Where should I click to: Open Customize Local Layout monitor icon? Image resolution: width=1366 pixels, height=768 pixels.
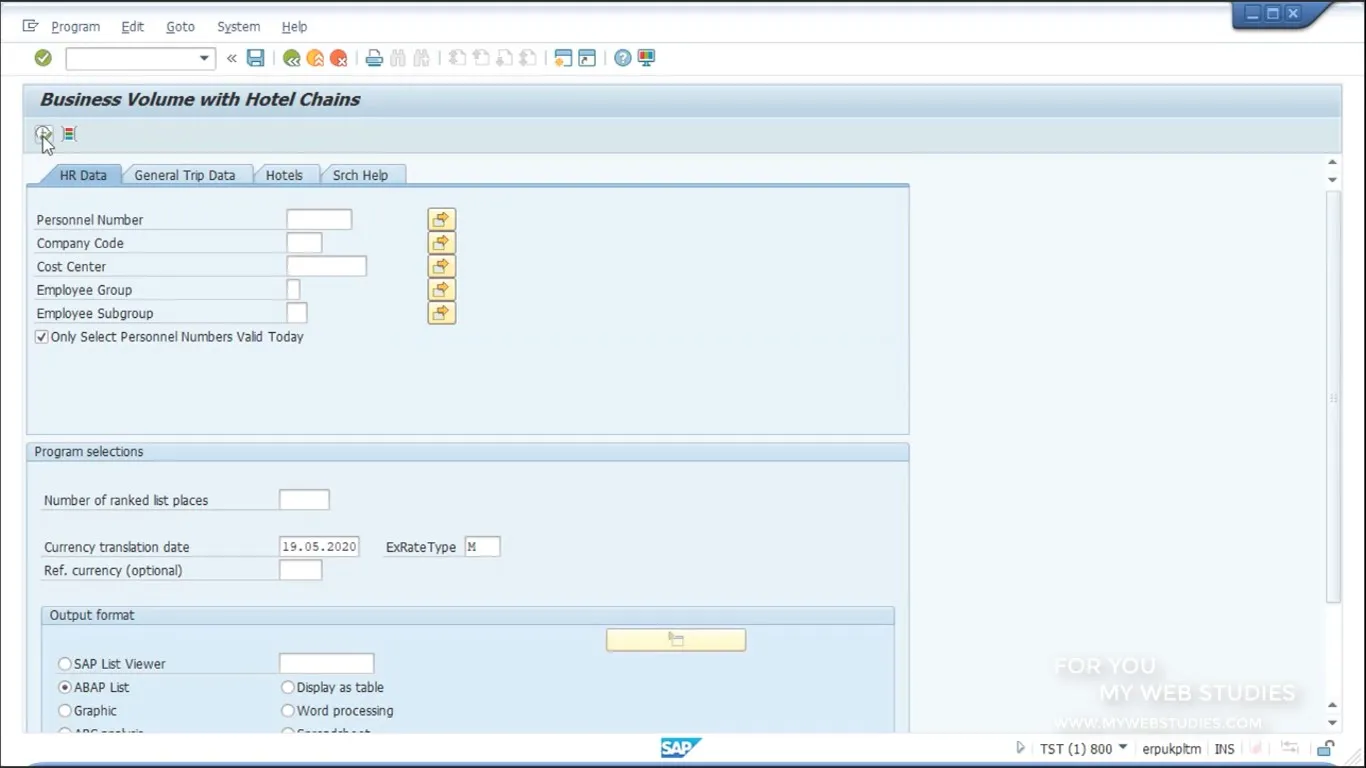click(646, 58)
